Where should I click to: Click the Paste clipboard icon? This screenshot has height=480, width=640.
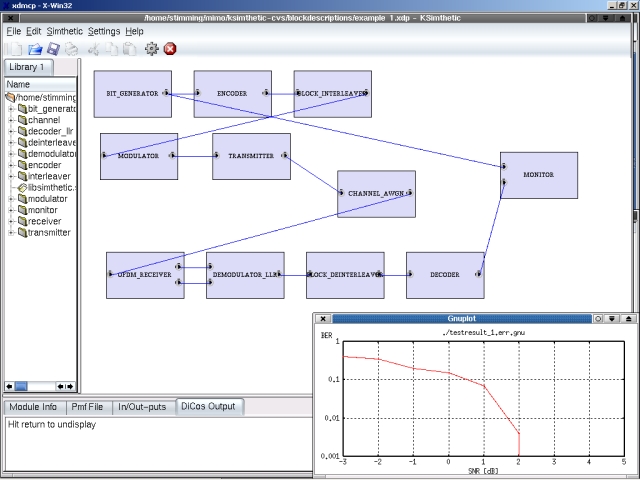[130, 48]
